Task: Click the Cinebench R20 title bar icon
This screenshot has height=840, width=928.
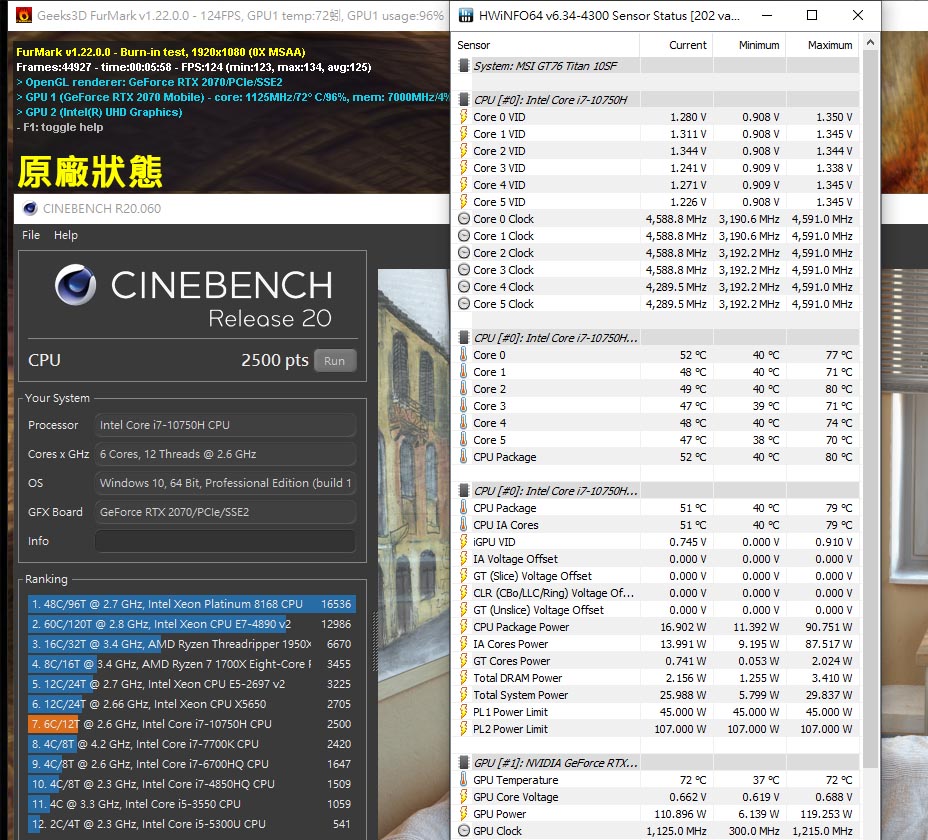Action: click(30, 208)
